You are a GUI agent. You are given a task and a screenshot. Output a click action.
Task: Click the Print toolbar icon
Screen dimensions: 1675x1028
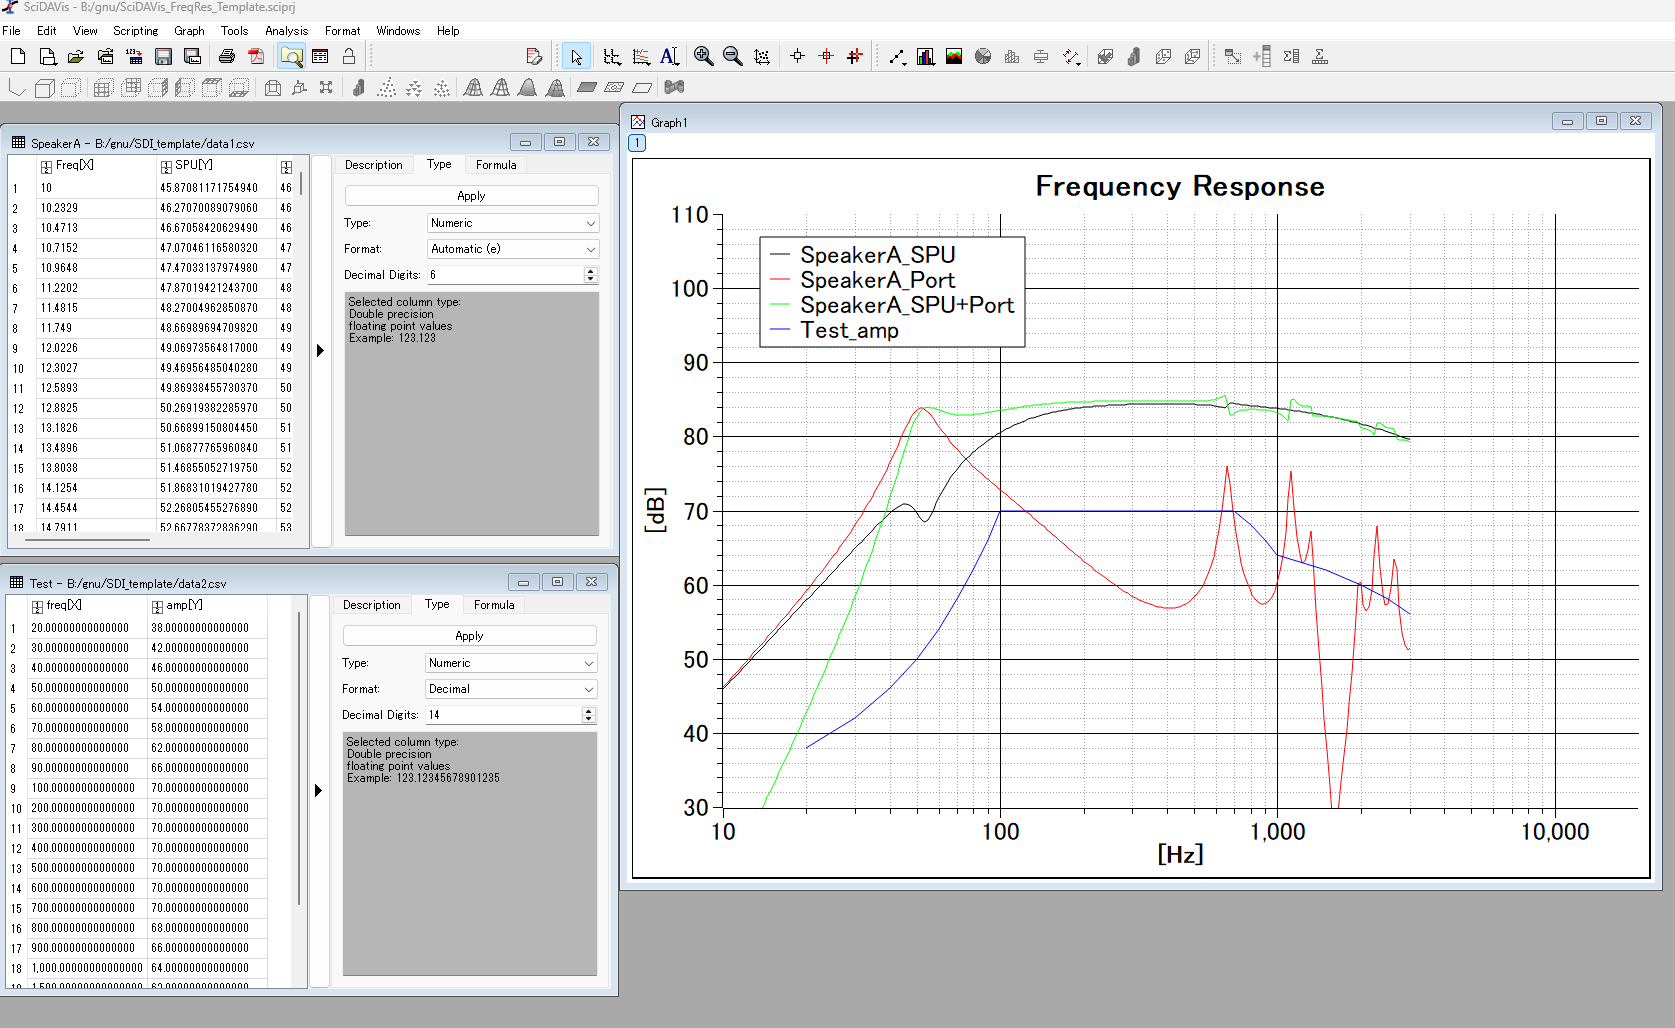(227, 57)
